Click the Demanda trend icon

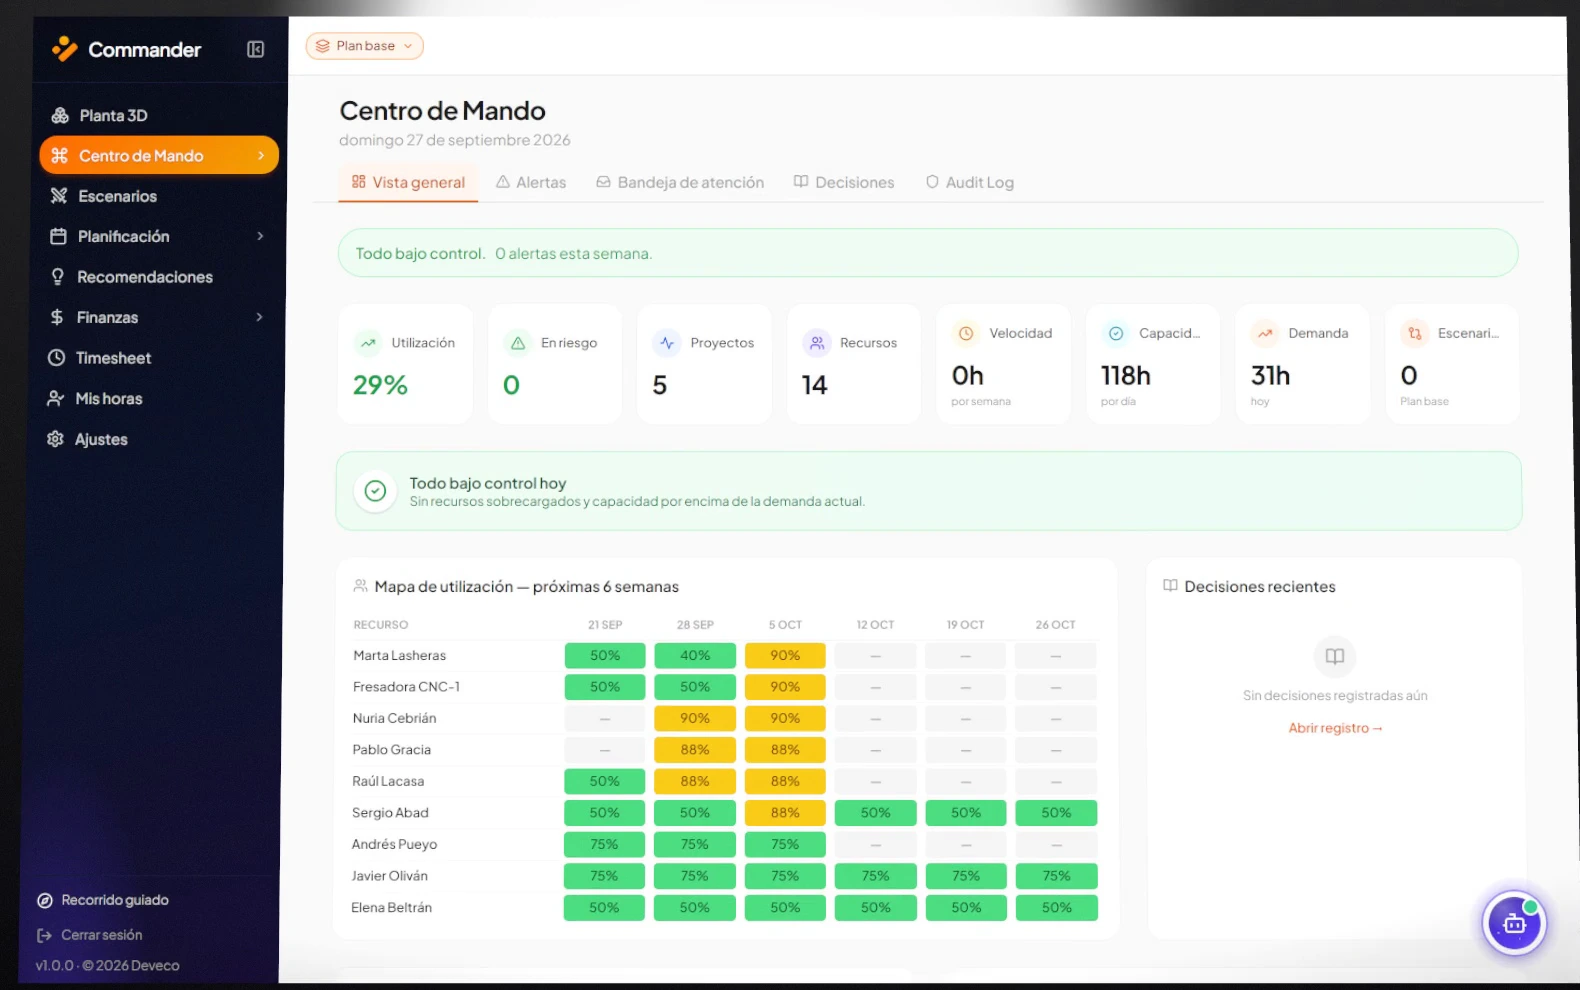(1265, 333)
